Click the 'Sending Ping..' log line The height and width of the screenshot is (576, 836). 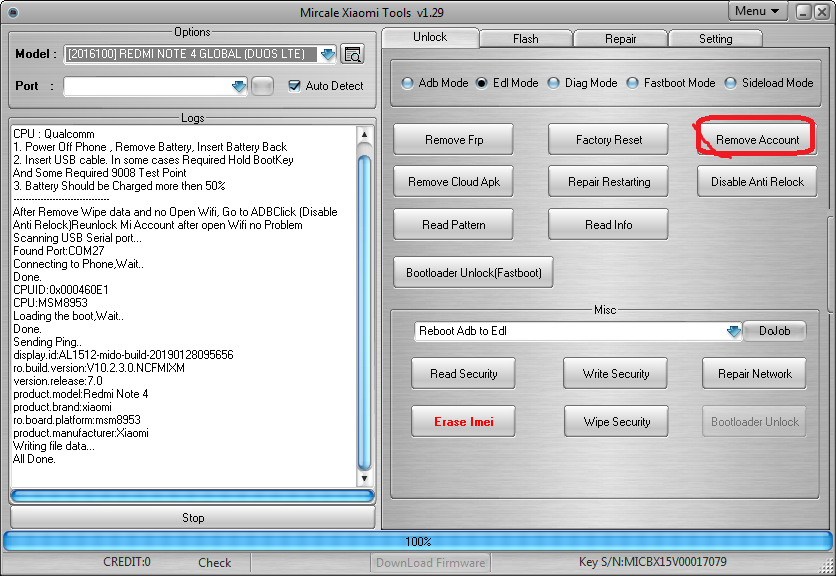click(47, 342)
